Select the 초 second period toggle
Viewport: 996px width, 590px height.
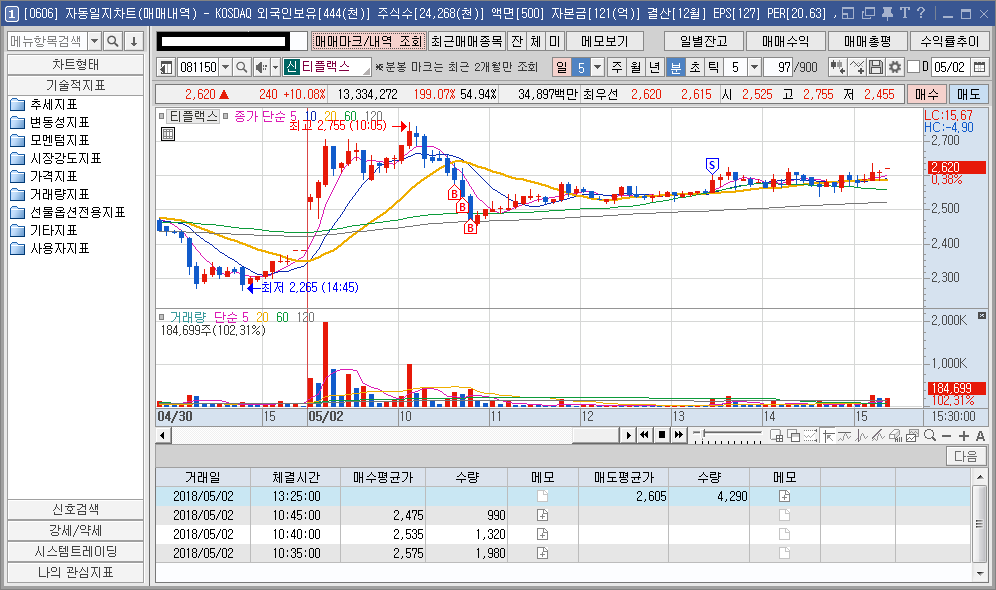pos(695,67)
